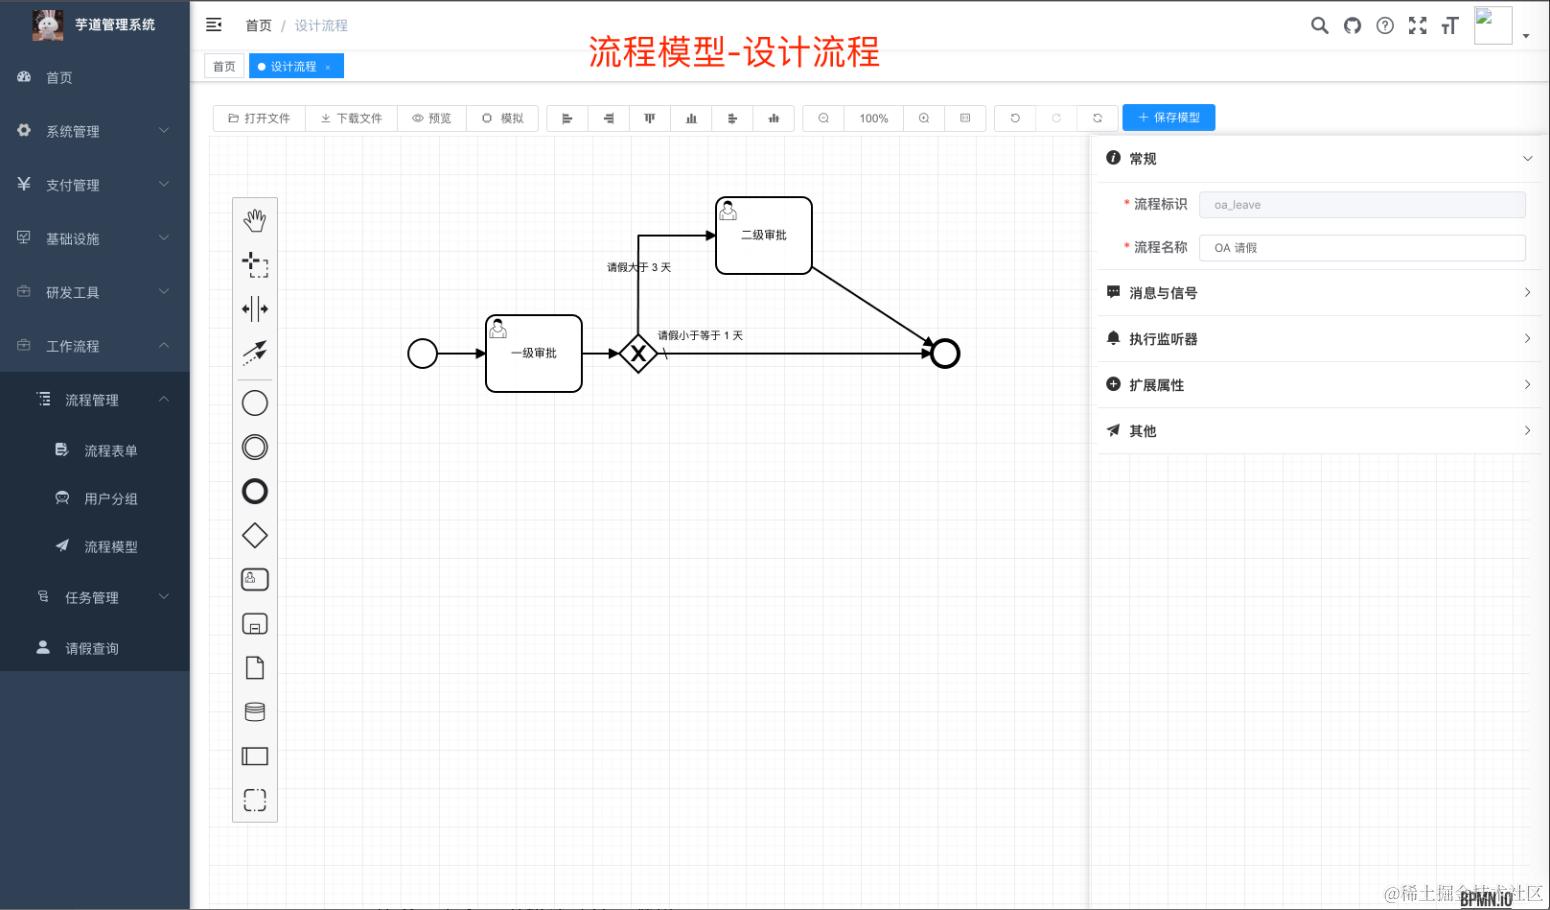This screenshot has width=1550, height=910.
Task: Expand 研发工具 menu in sidebar
Action: pyautogui.click(x=95, y=292)
